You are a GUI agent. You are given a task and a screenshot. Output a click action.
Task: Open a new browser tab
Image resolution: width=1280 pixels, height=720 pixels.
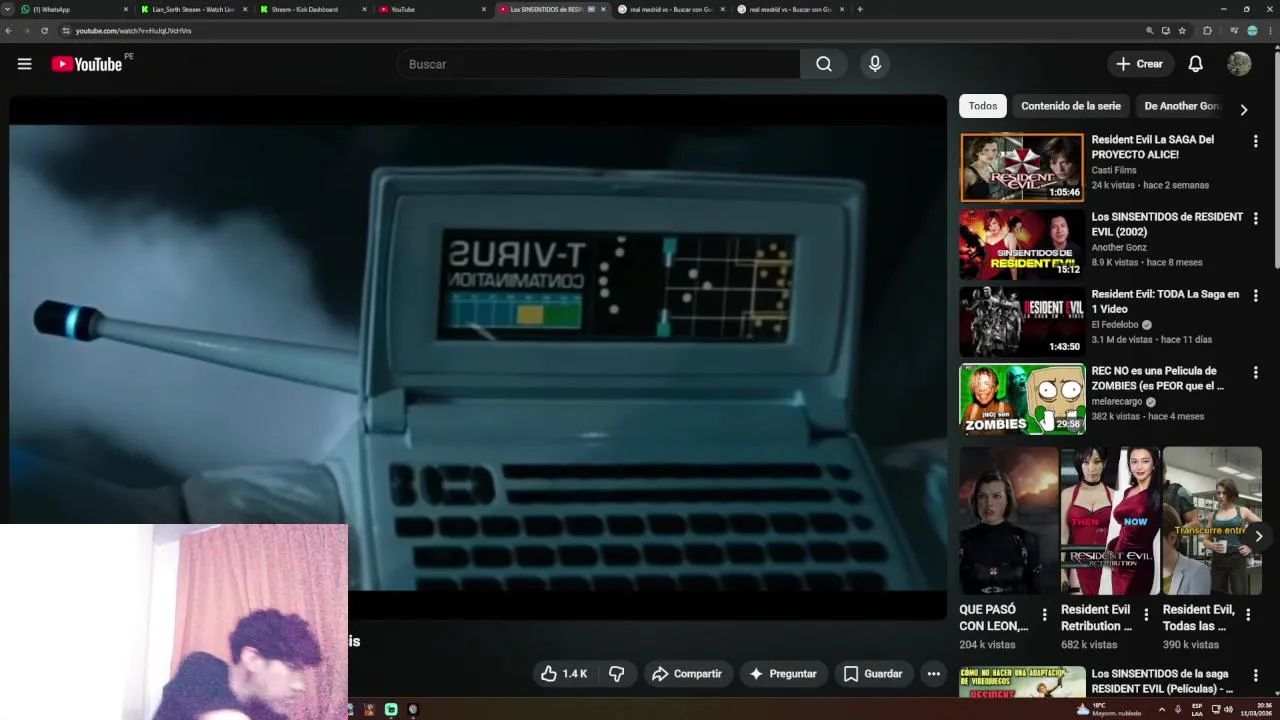click(860, 9)
